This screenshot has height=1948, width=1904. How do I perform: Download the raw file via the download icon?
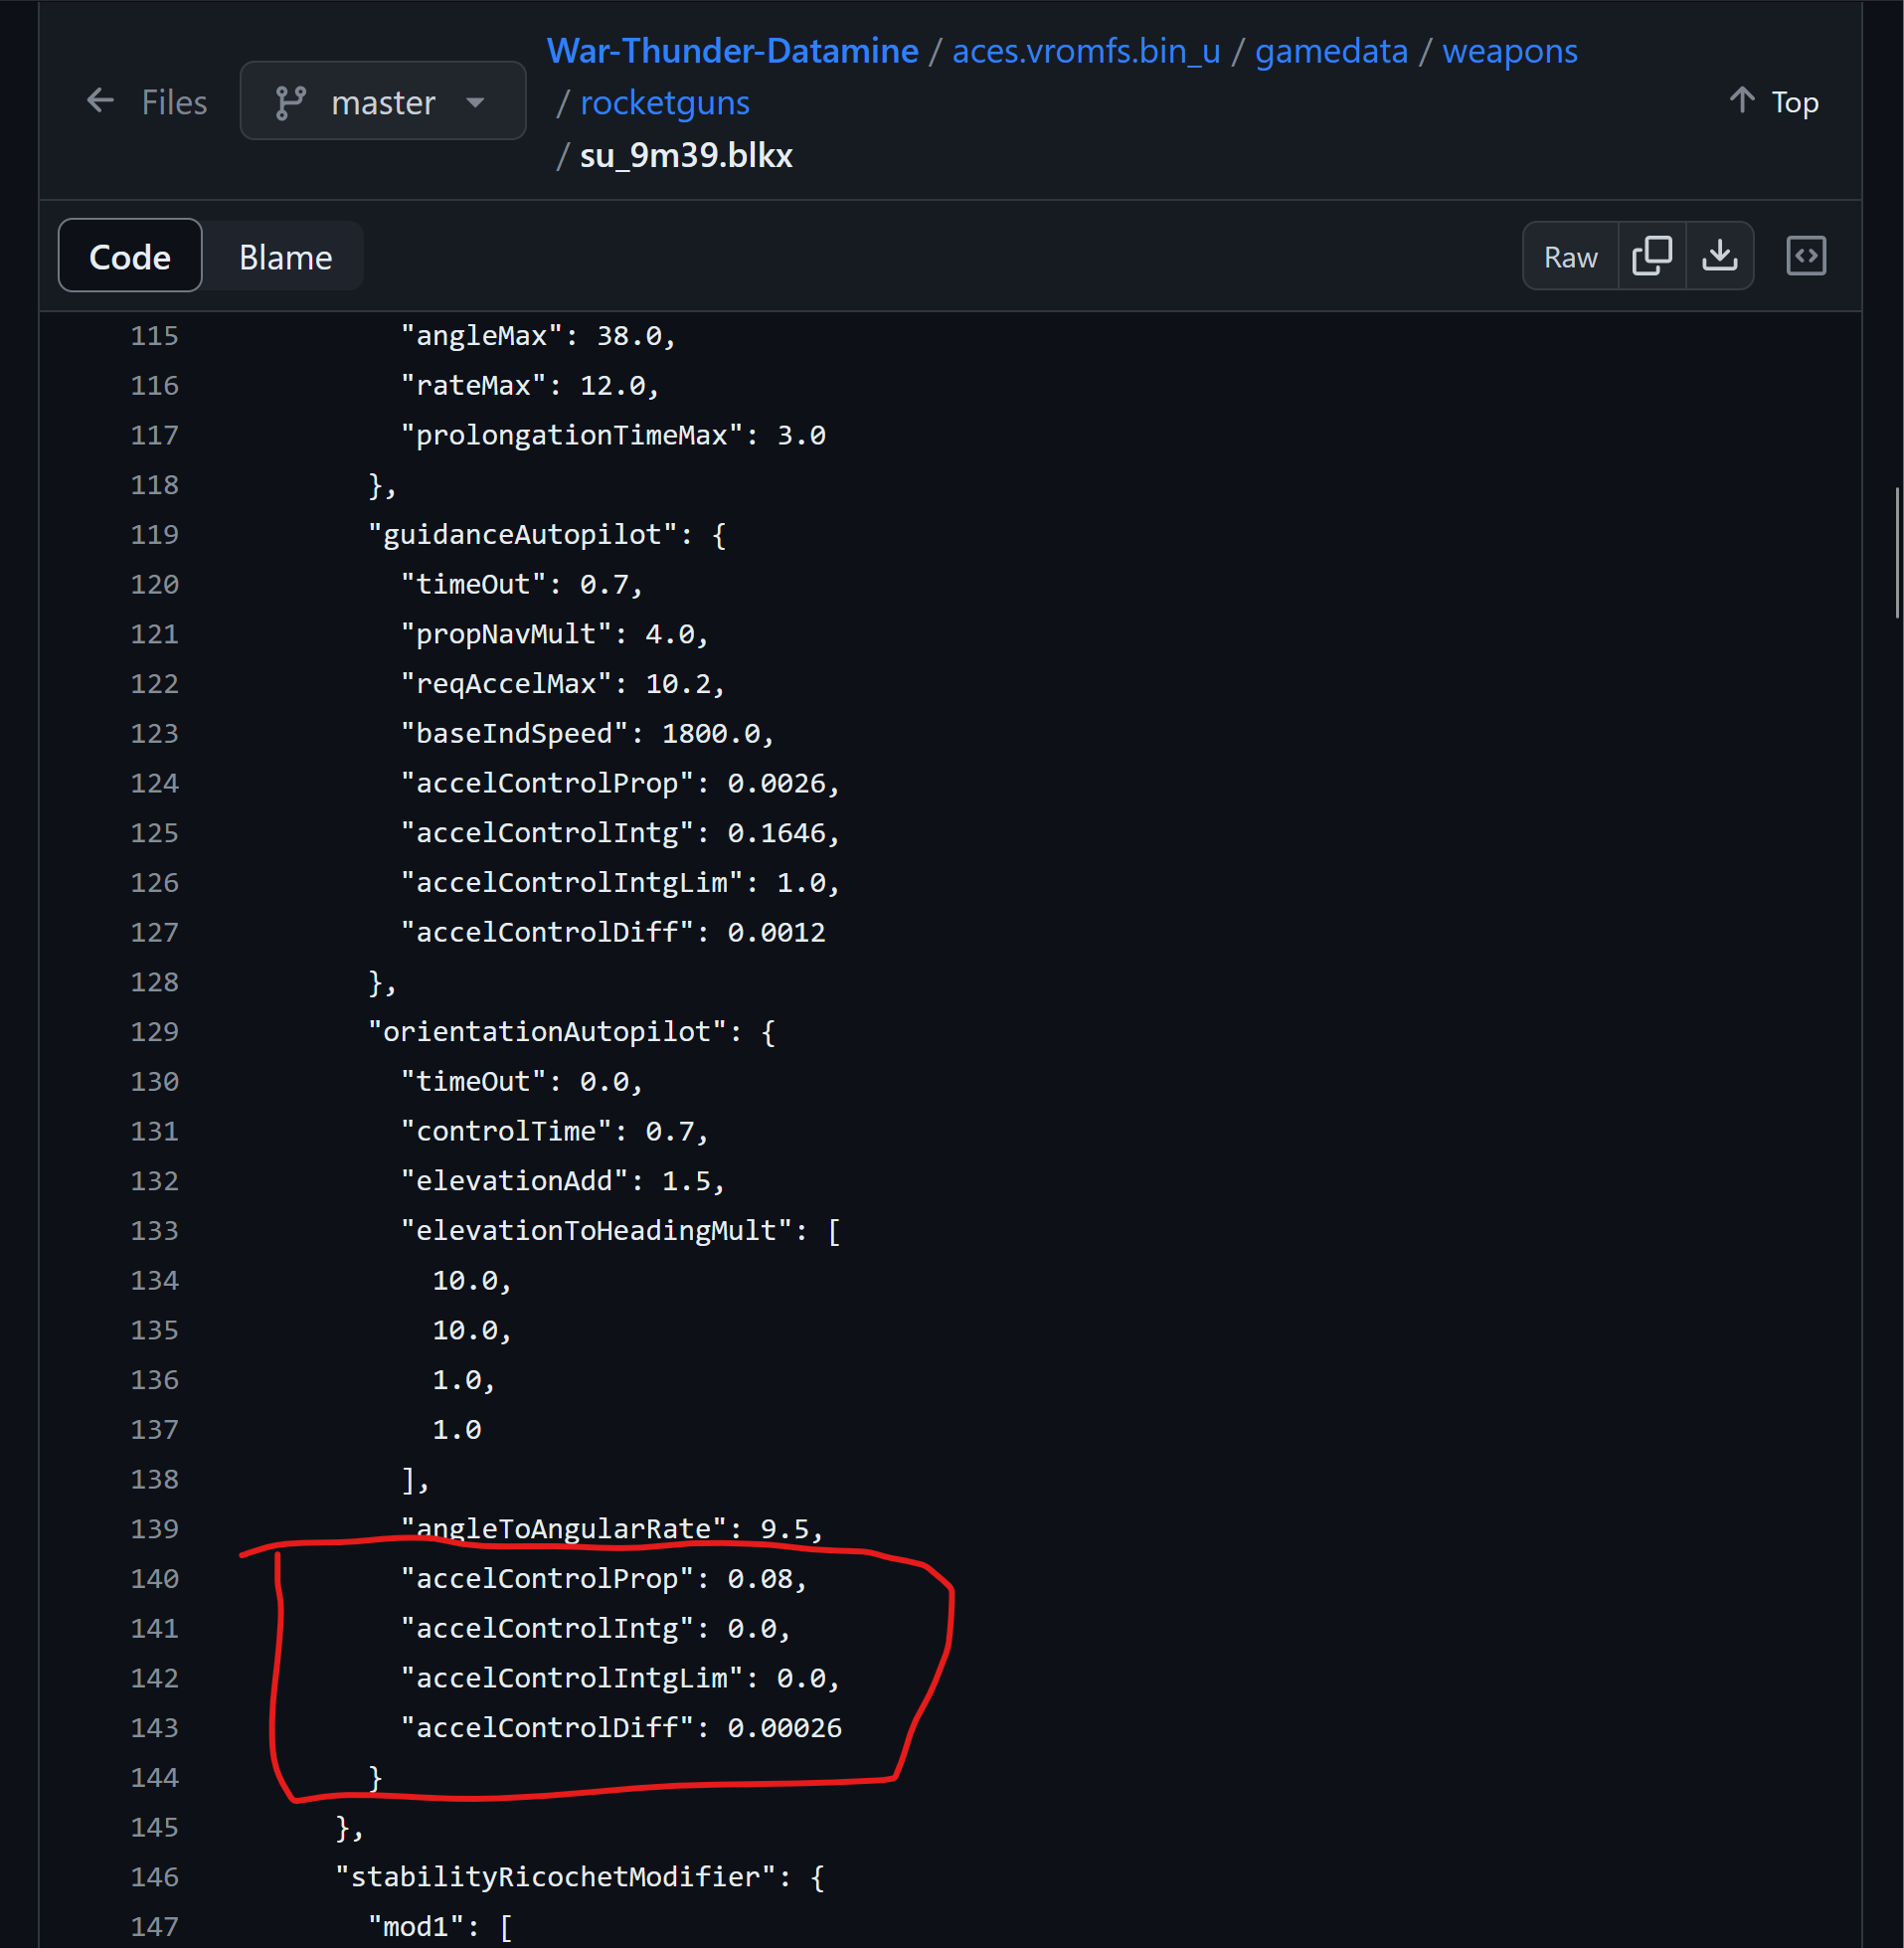pos(1719,256)
